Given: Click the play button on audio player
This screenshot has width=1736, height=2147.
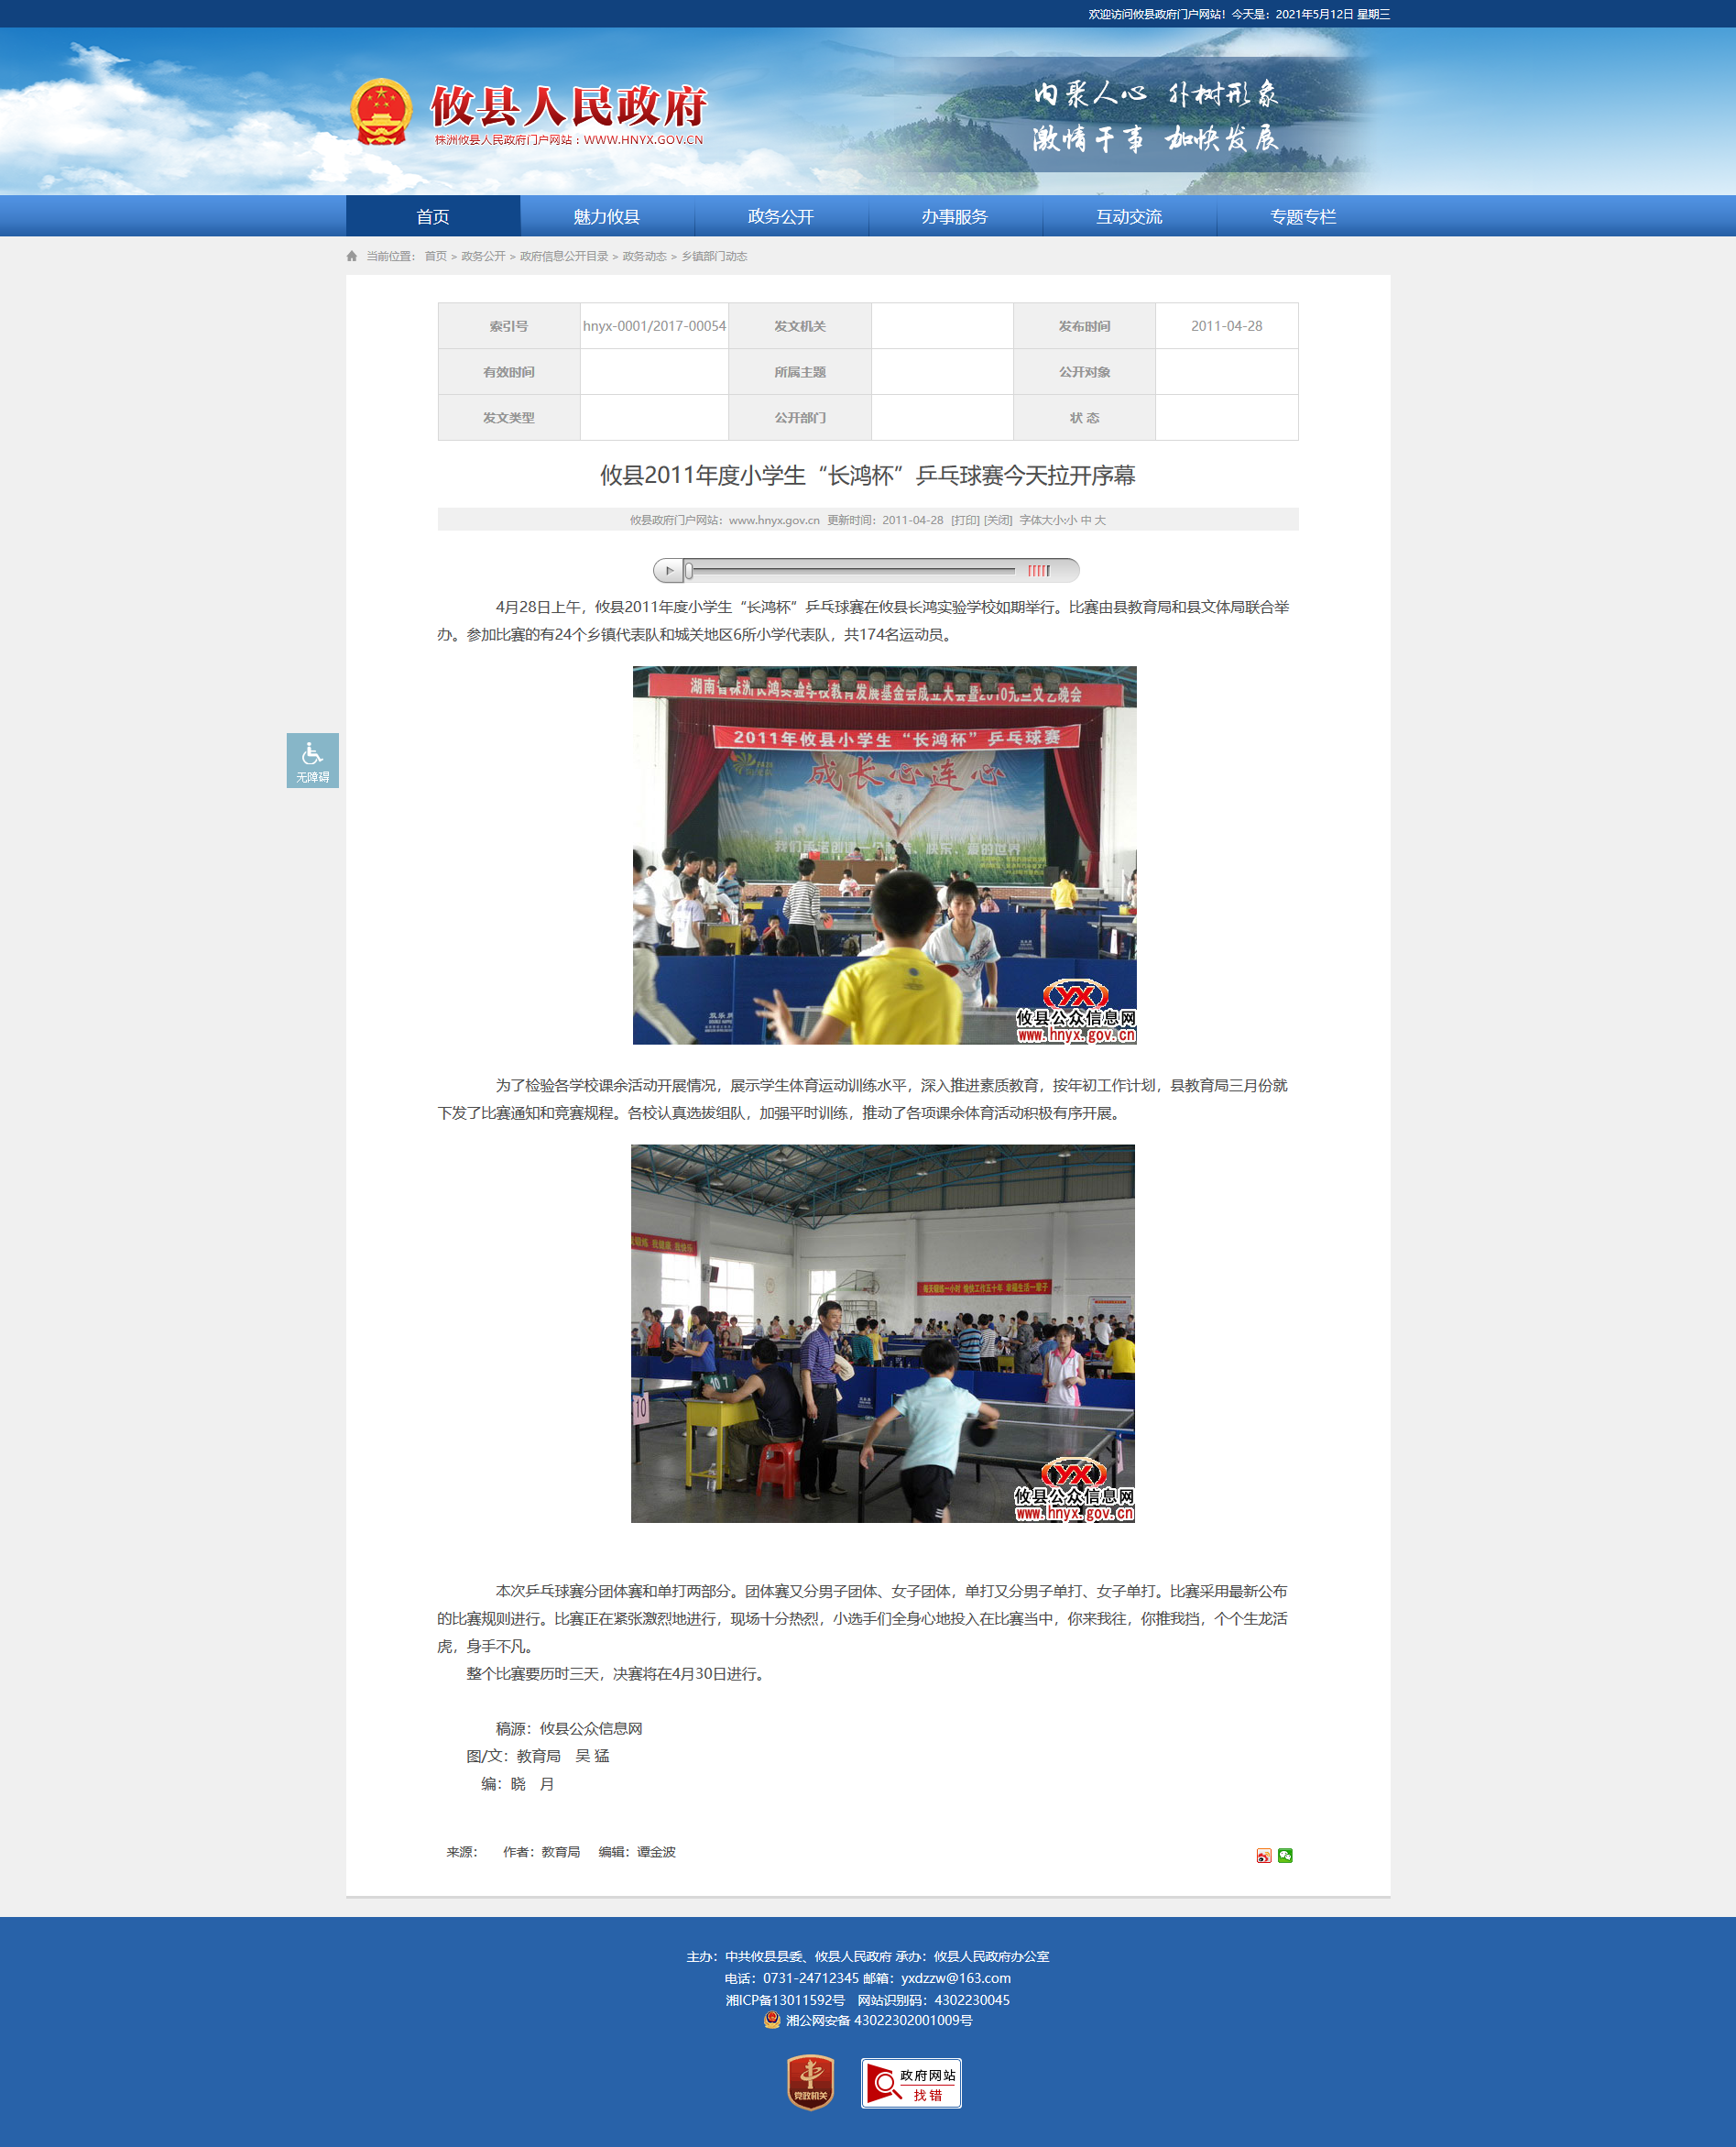Looking at the screenshot, I should pos(669,571).
